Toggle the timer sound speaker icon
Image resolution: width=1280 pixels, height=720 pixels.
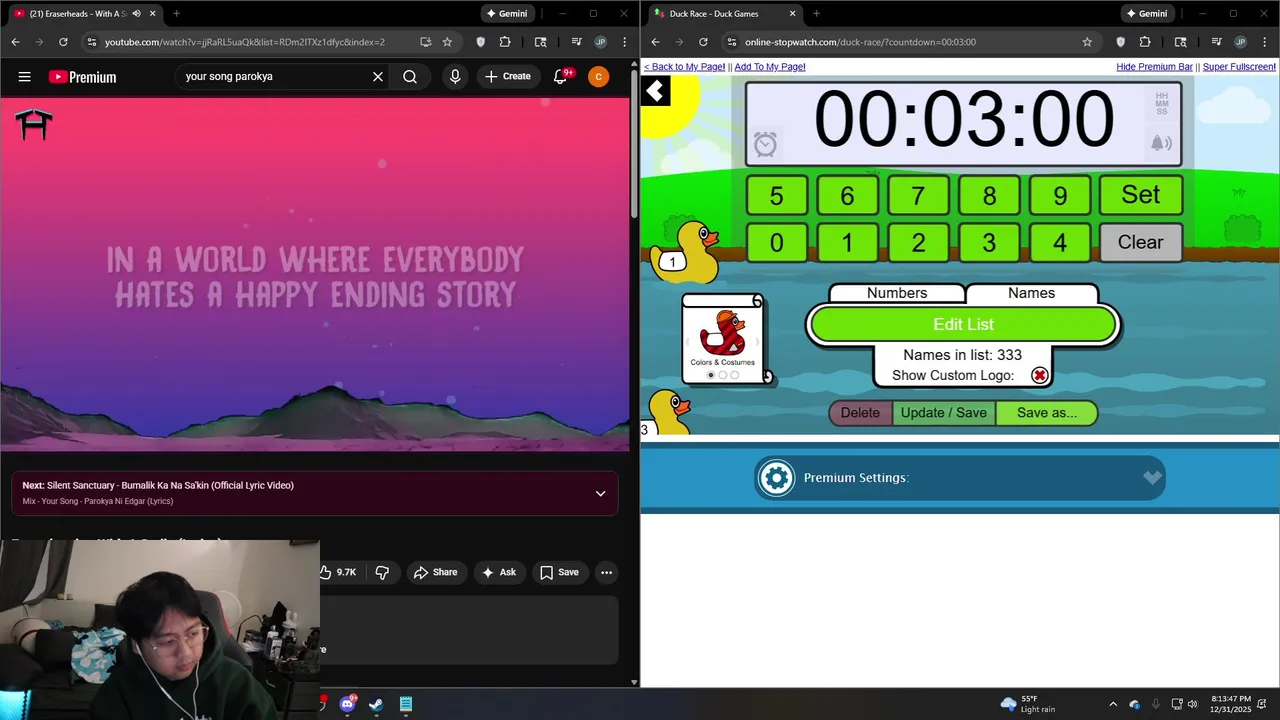point(1161,143)
